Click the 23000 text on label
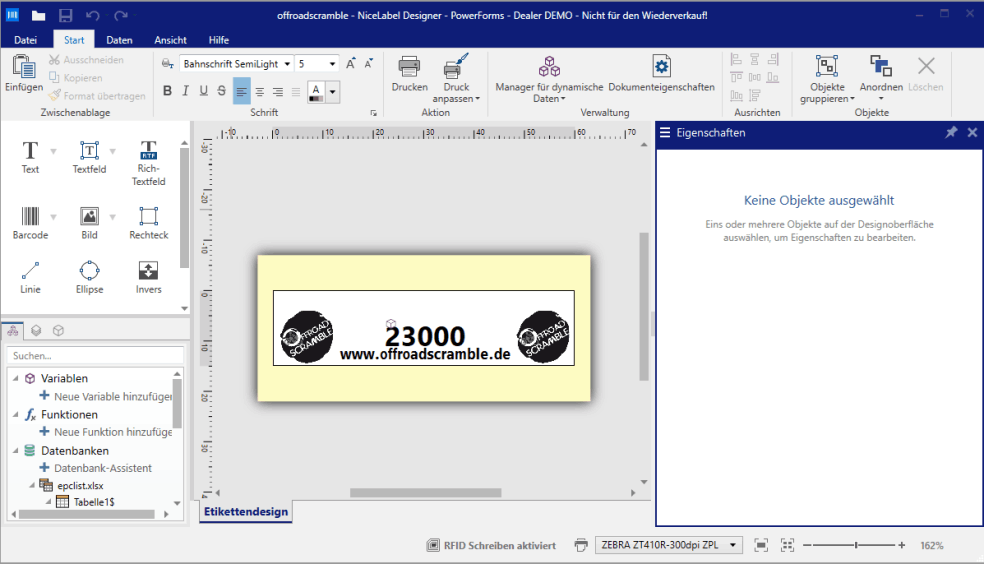This screenshot has width=984, height=564. pos(425,336)
